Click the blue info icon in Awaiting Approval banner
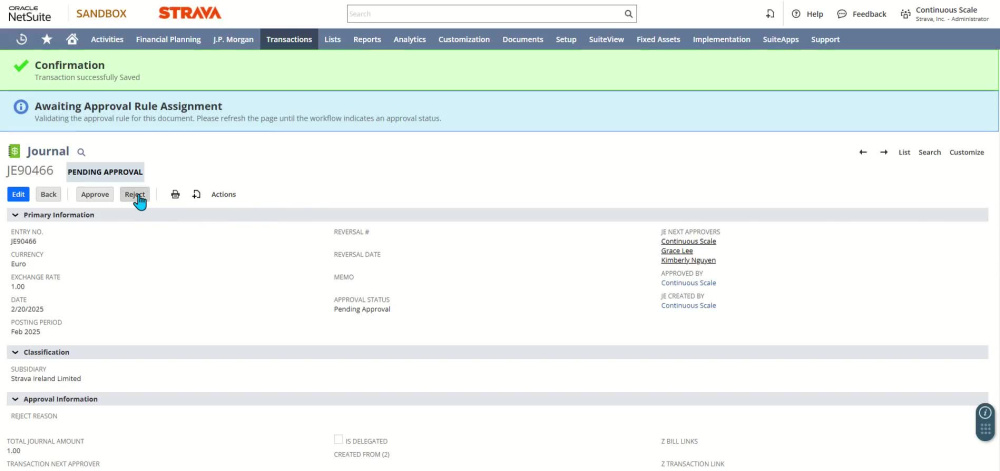This screenshot has width=1000, height=471. pyautogui.click(x=21, y=106)
